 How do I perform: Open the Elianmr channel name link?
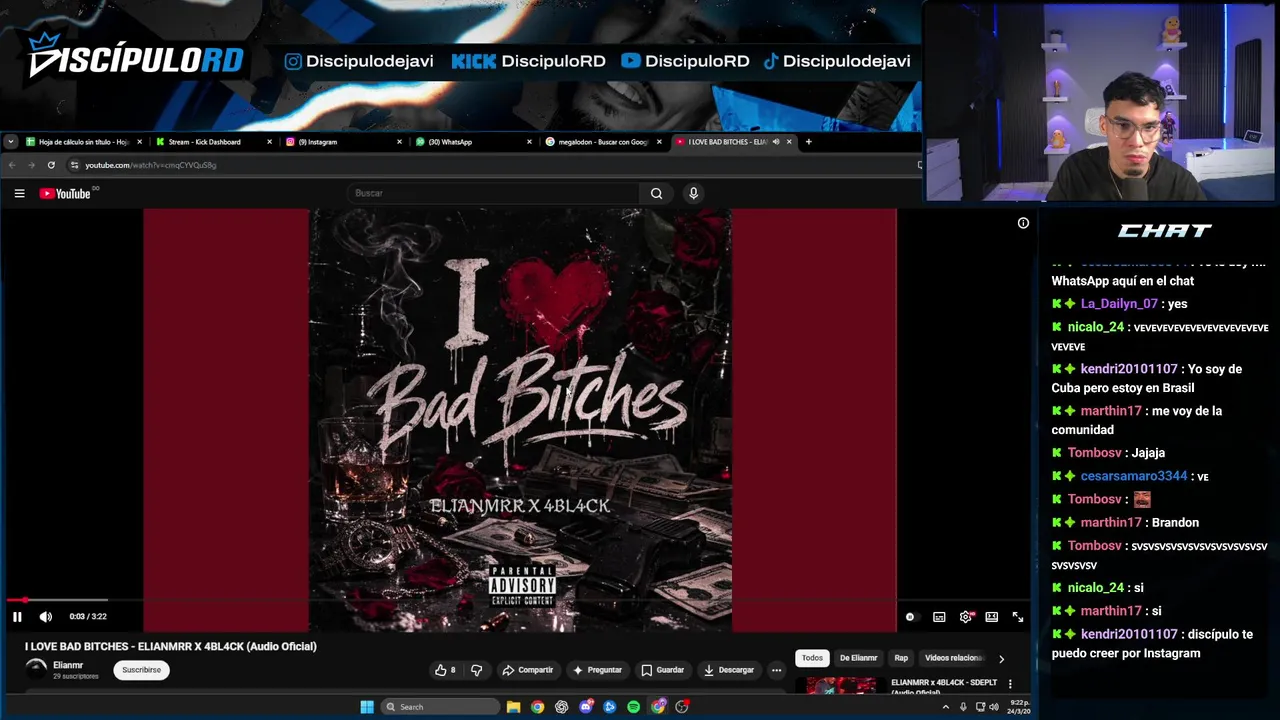[68, 665]
